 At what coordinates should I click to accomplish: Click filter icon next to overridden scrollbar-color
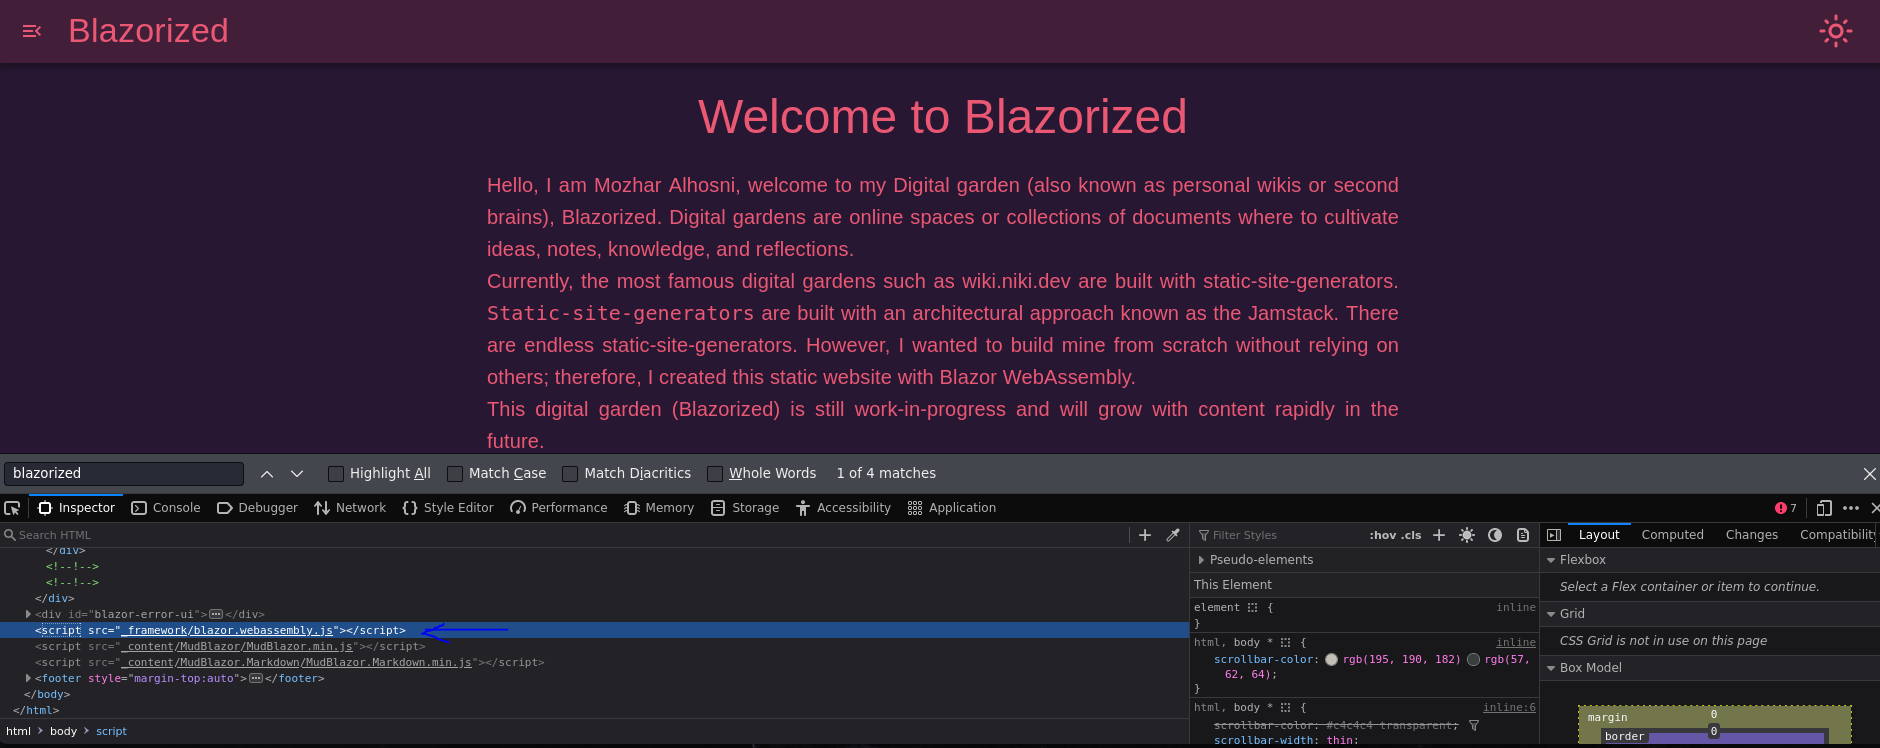tap(1474, 725)
